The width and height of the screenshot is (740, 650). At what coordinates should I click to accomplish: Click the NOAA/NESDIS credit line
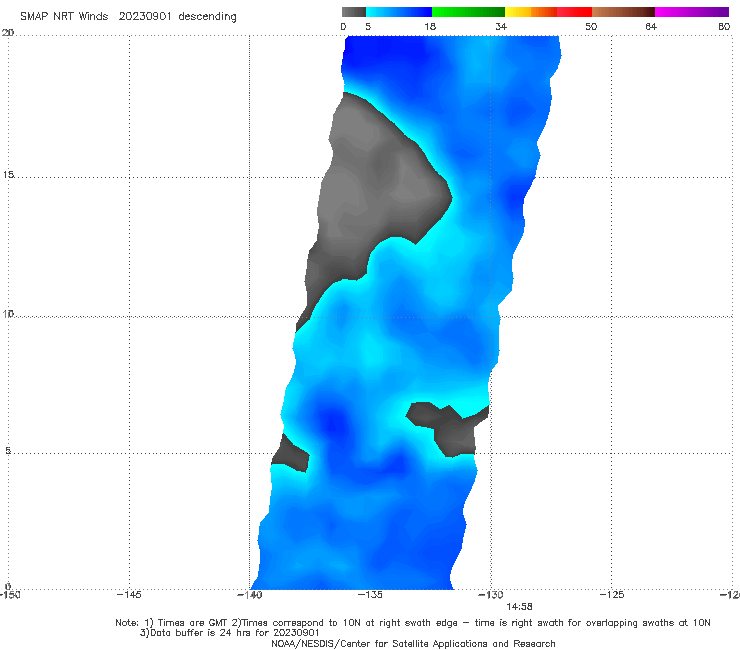pos(413,644)
